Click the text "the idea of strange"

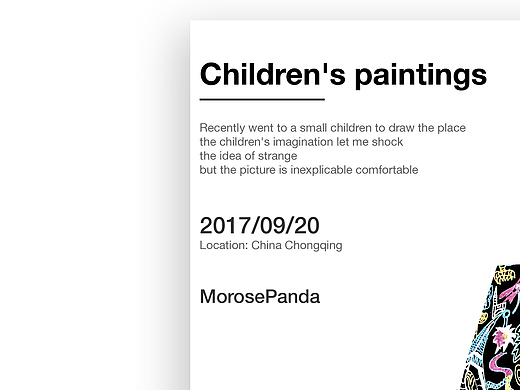click(x=248, y=156)
